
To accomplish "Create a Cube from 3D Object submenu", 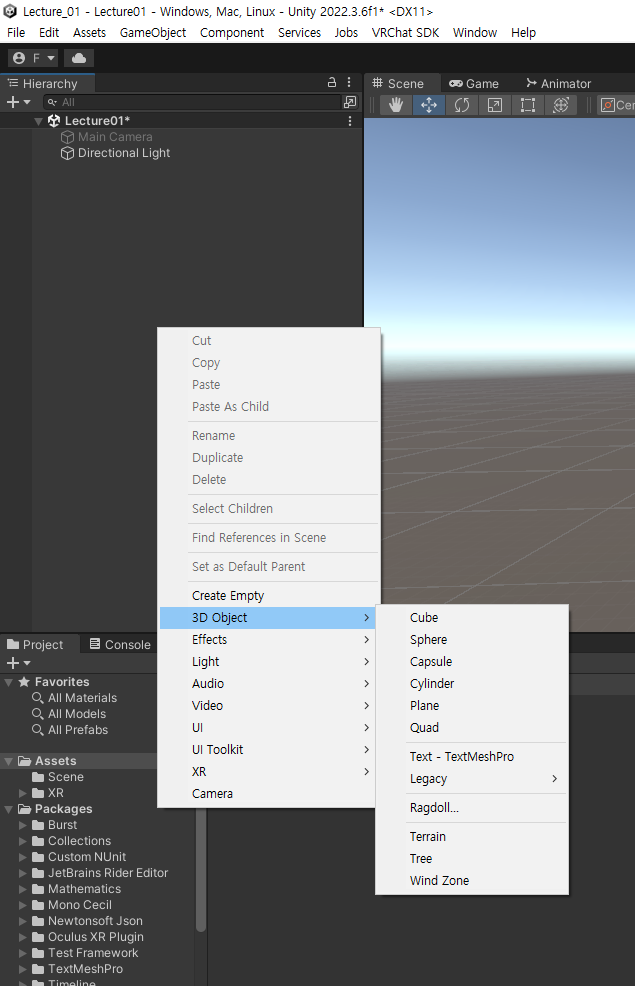I will click(472, 618).
